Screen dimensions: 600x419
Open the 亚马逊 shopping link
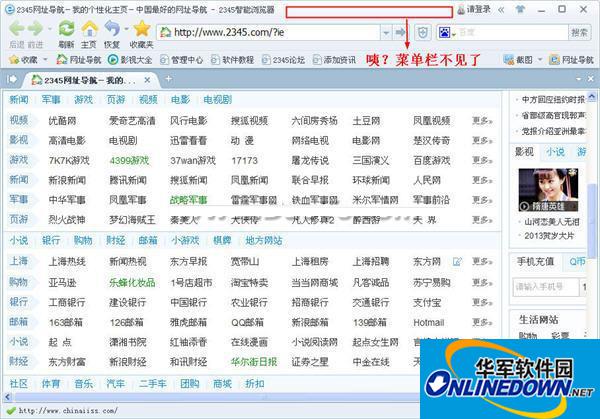[x=62, y=282]
